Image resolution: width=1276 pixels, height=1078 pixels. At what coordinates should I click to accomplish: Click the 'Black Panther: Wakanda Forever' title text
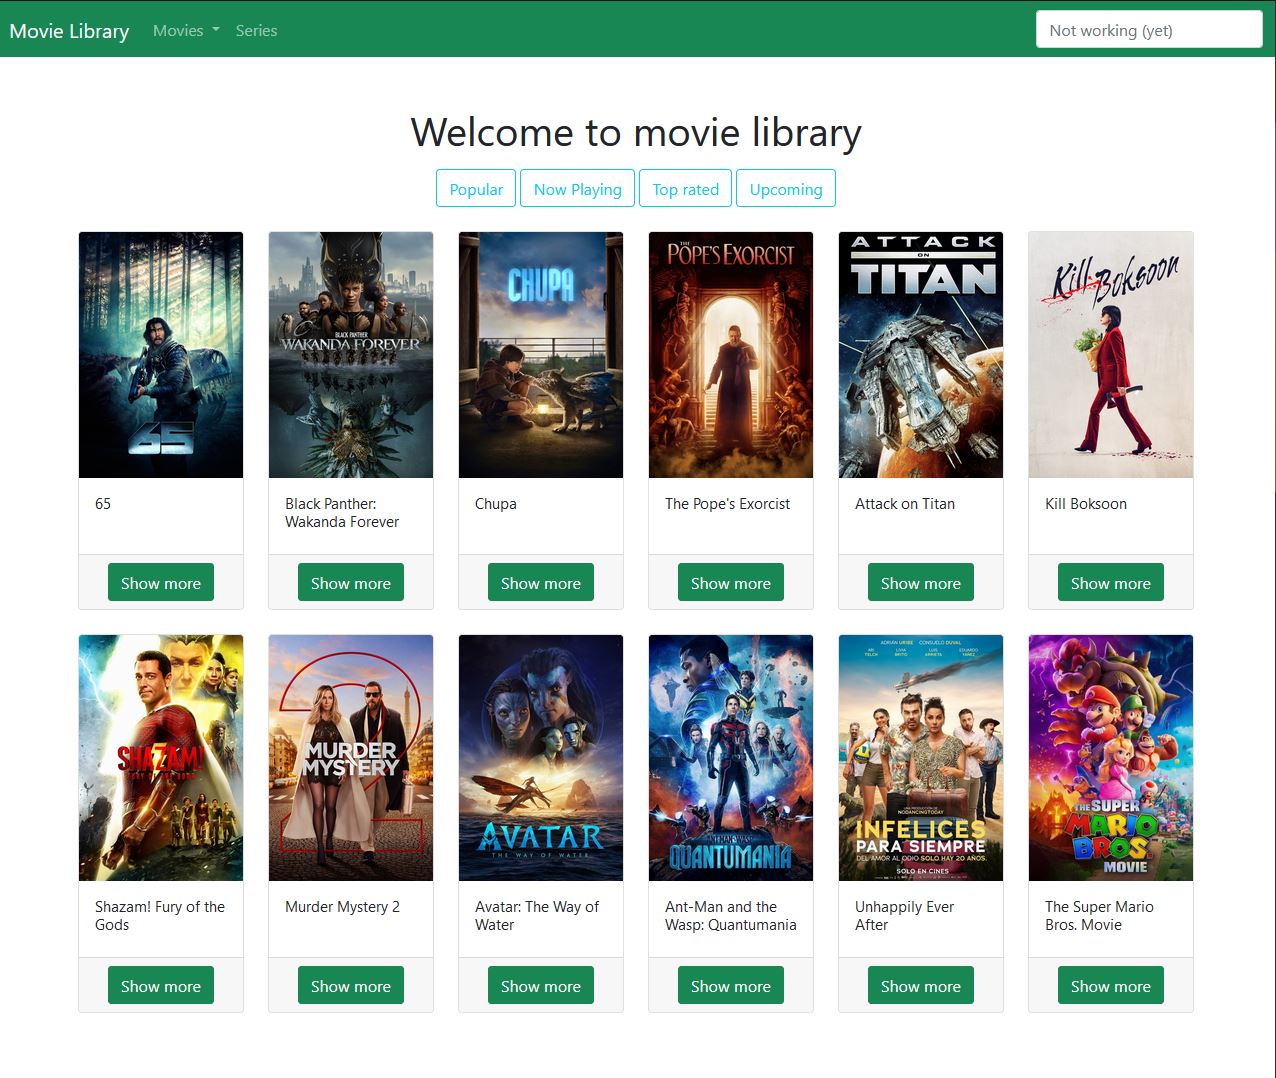point(342,513)
